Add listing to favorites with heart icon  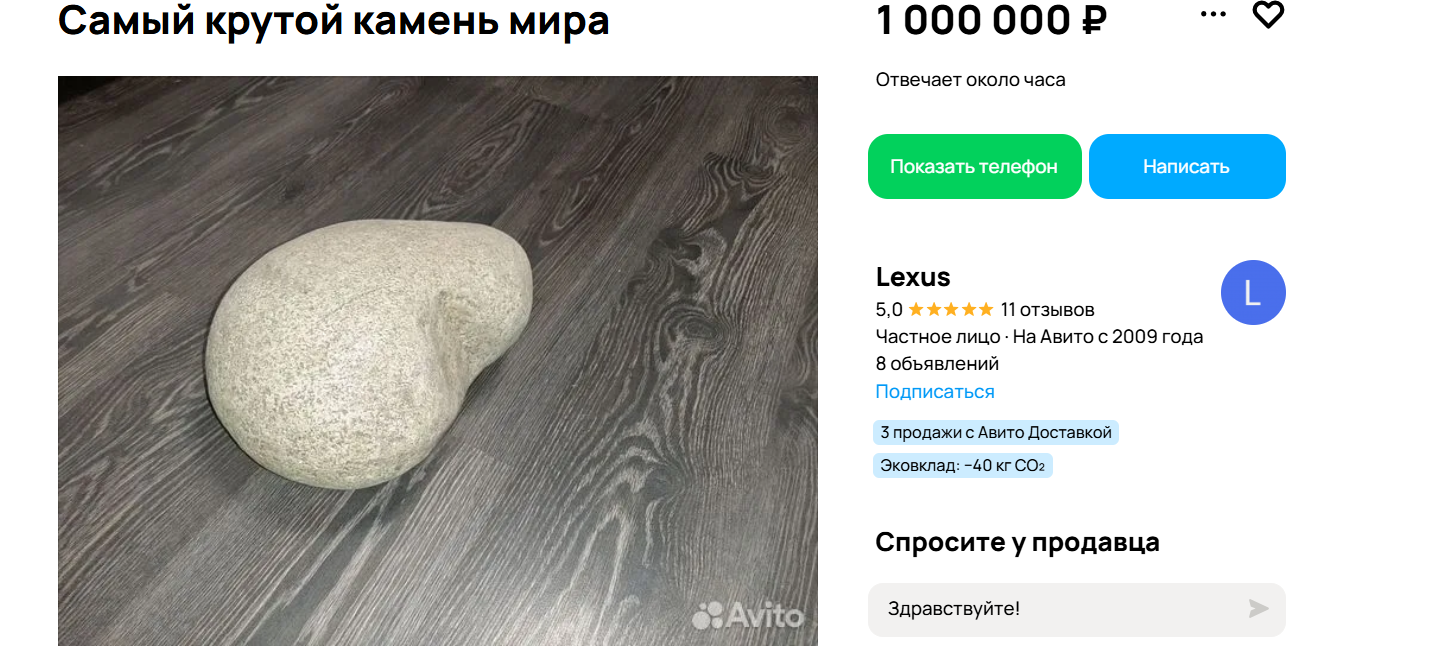pos(1268,14)
